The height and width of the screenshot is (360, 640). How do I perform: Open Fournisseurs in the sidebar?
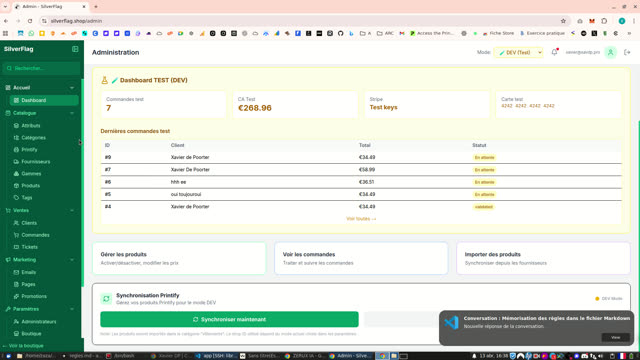click(x=36, y=162)
